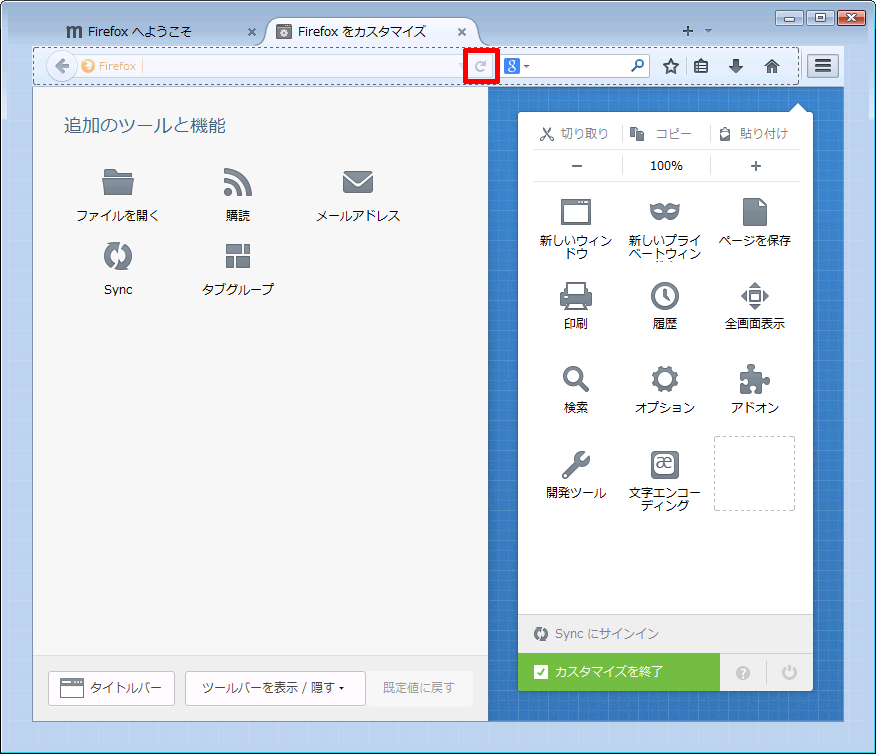876x754 pixels.
Task: Click the 履歴 clock icon
Action: pos(665,295)
